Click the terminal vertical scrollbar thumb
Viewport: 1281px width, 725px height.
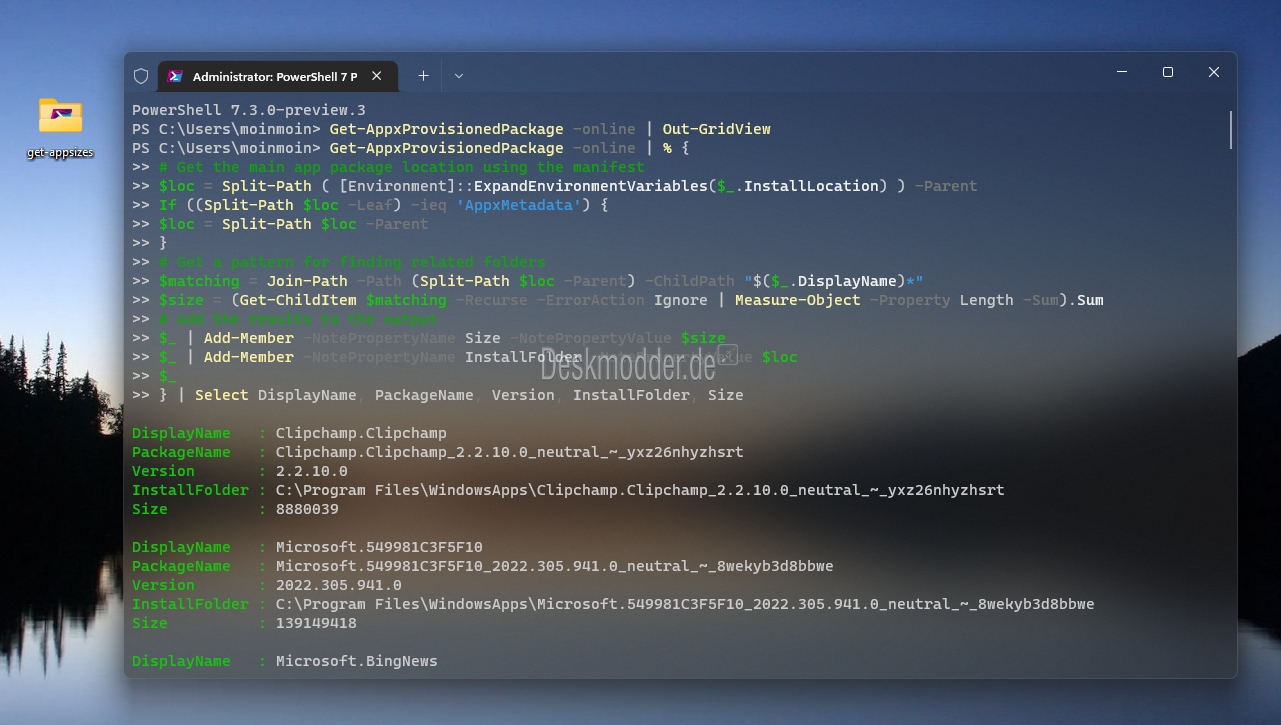coord(1230,130)
